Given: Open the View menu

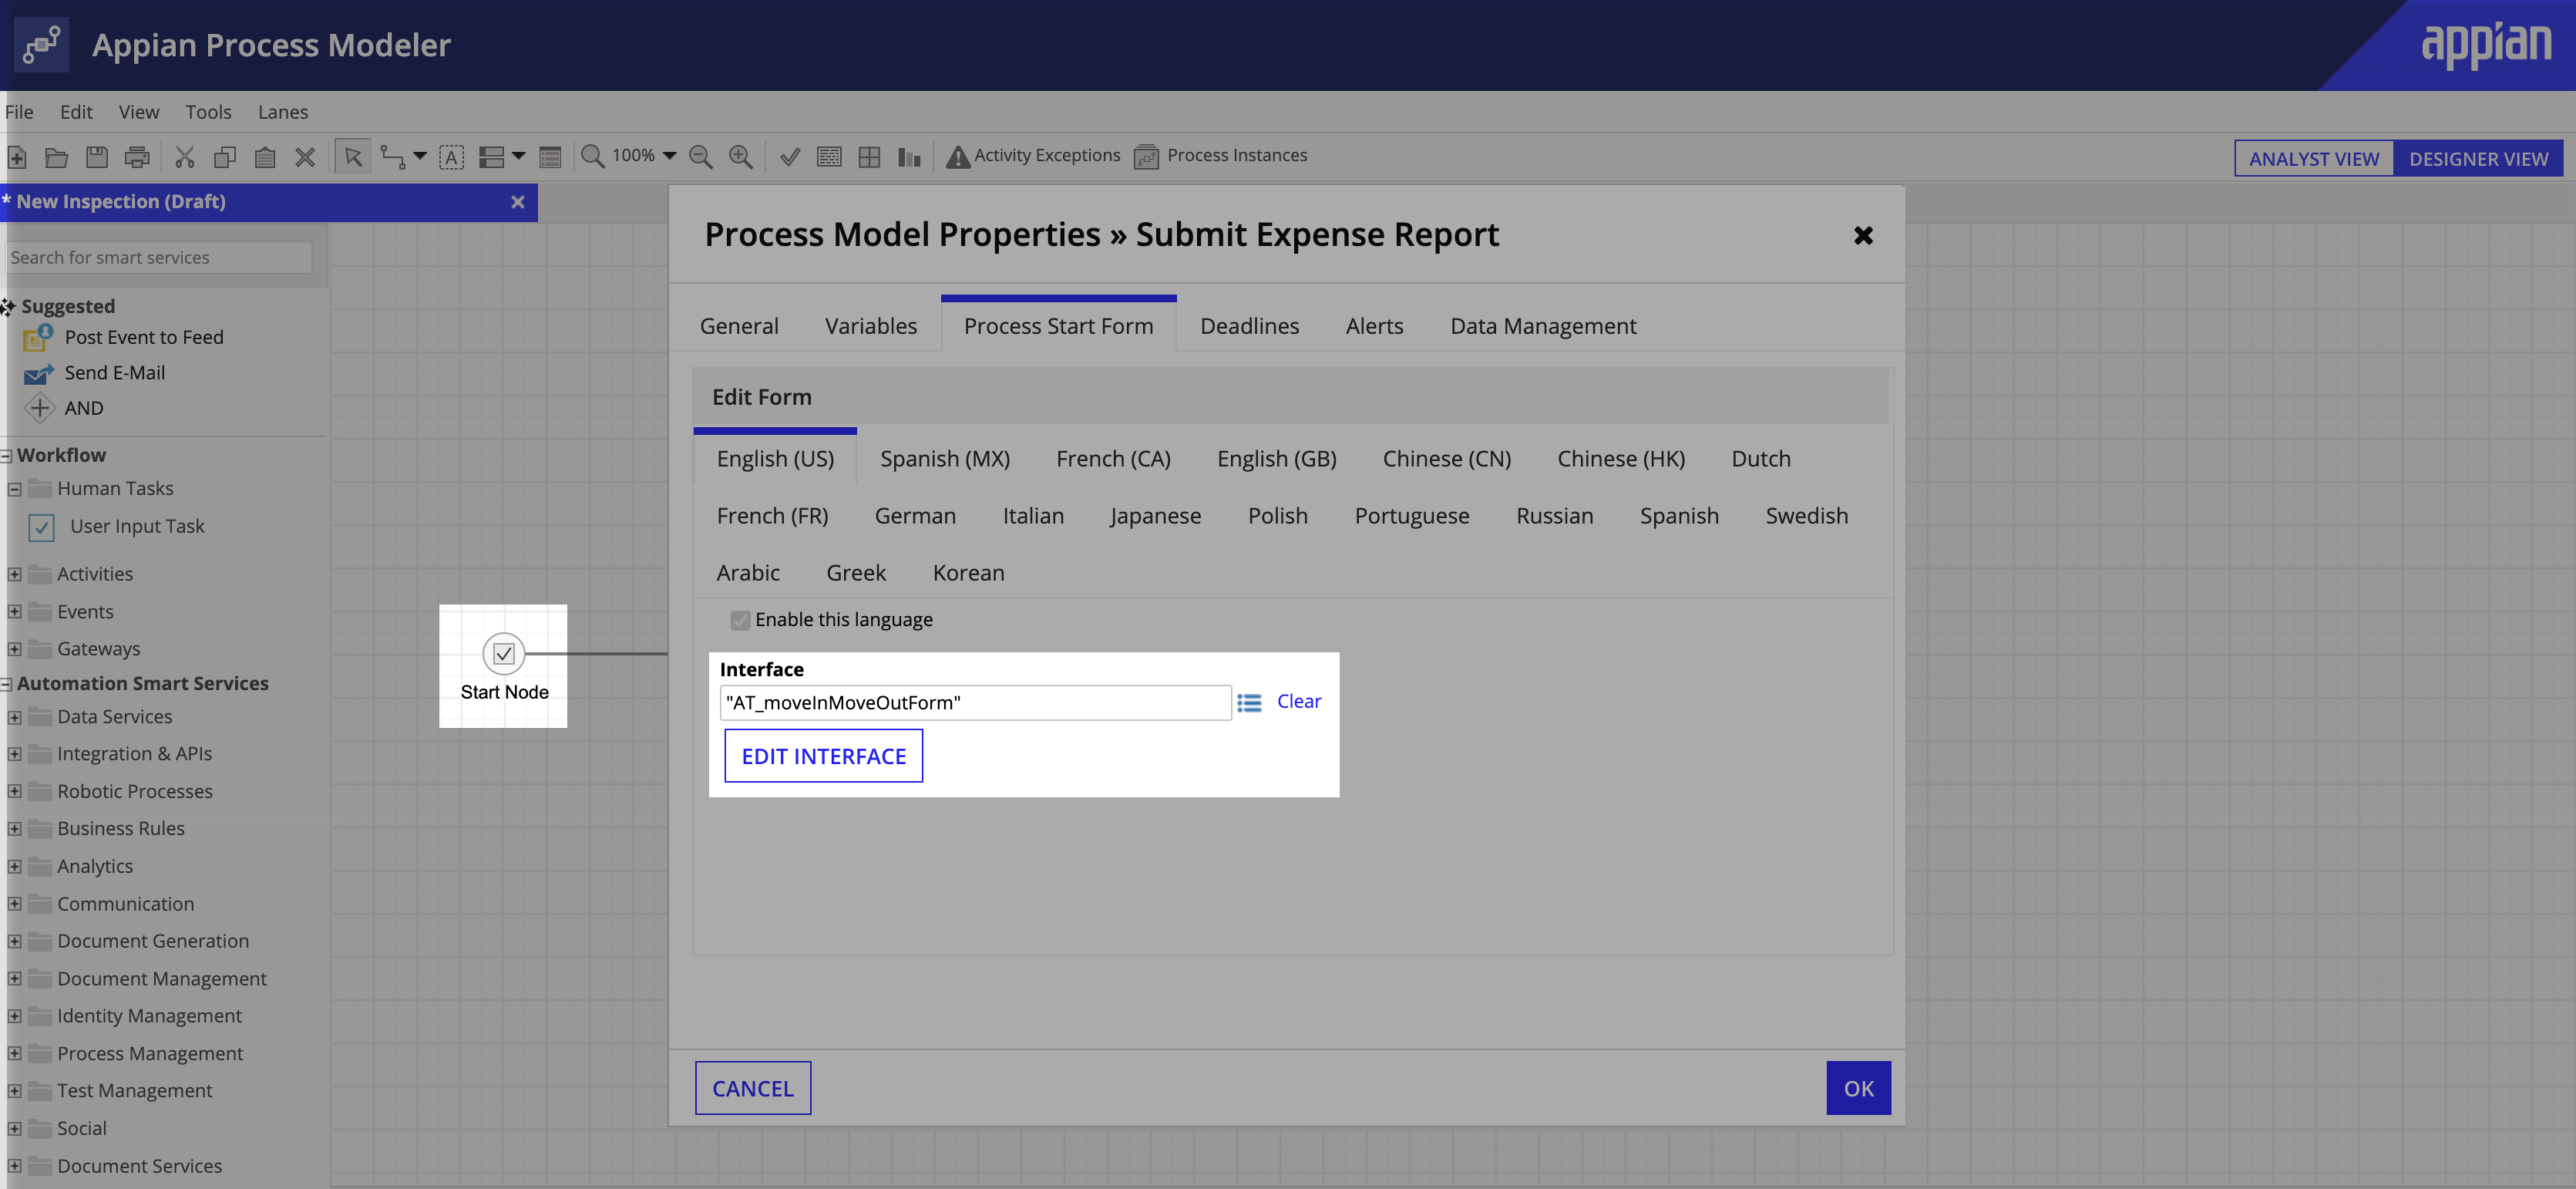Looking at the screenshot, I should coord(139,112).
